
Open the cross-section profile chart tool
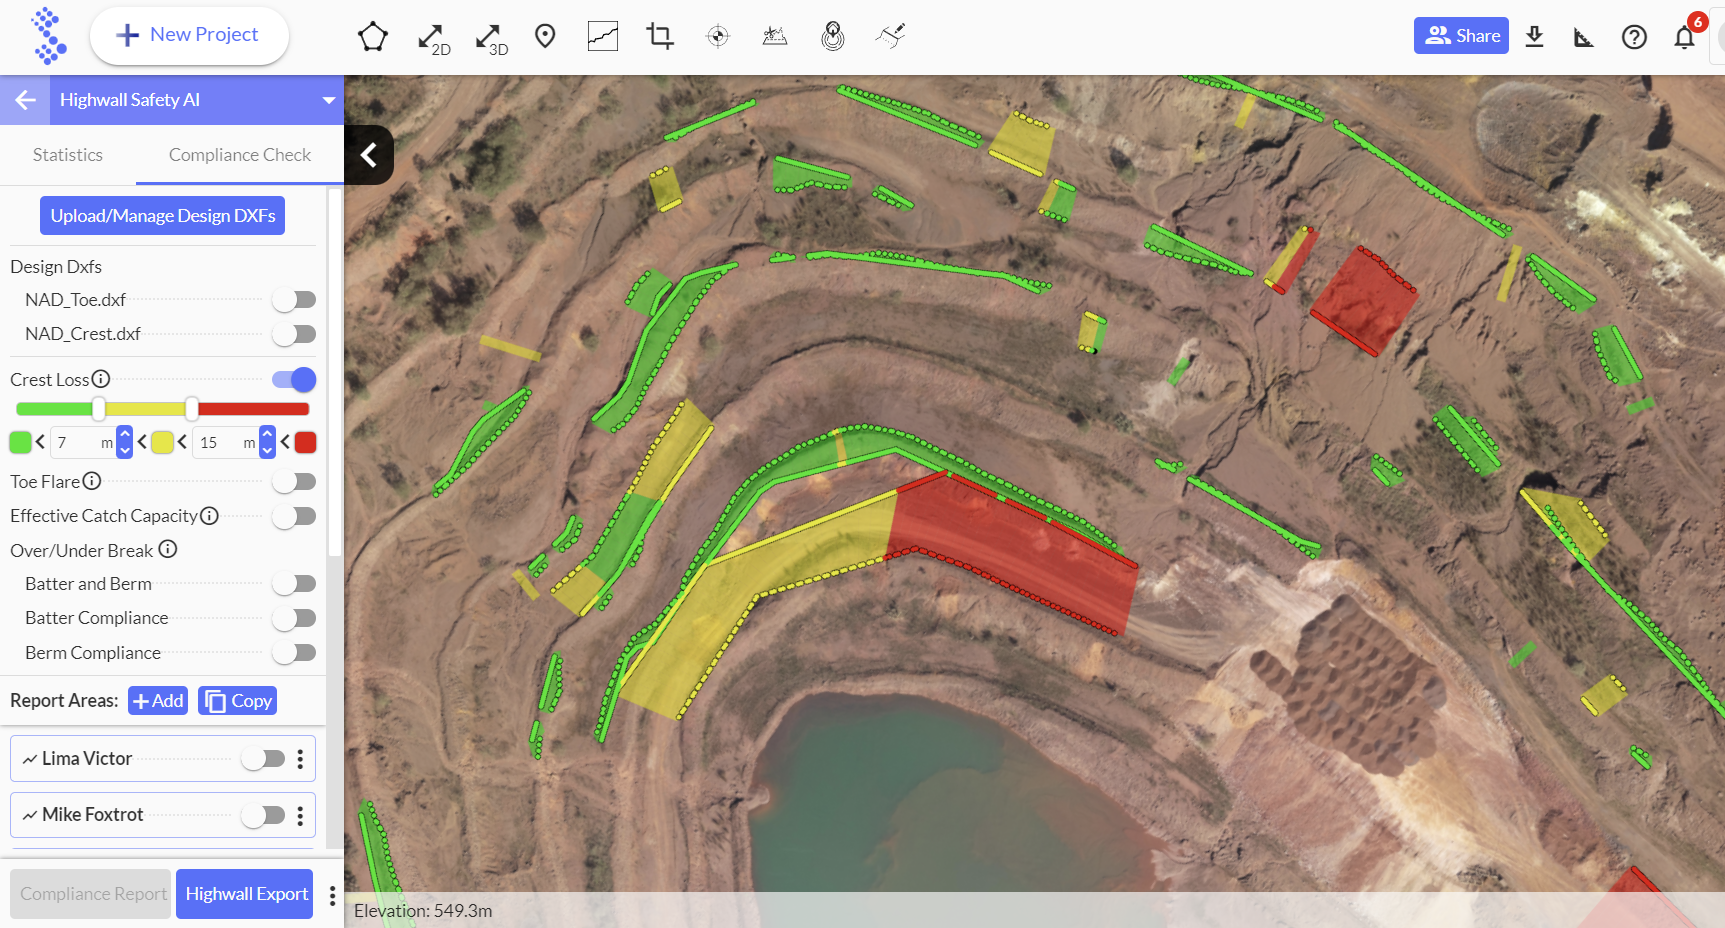click(602, 37)
